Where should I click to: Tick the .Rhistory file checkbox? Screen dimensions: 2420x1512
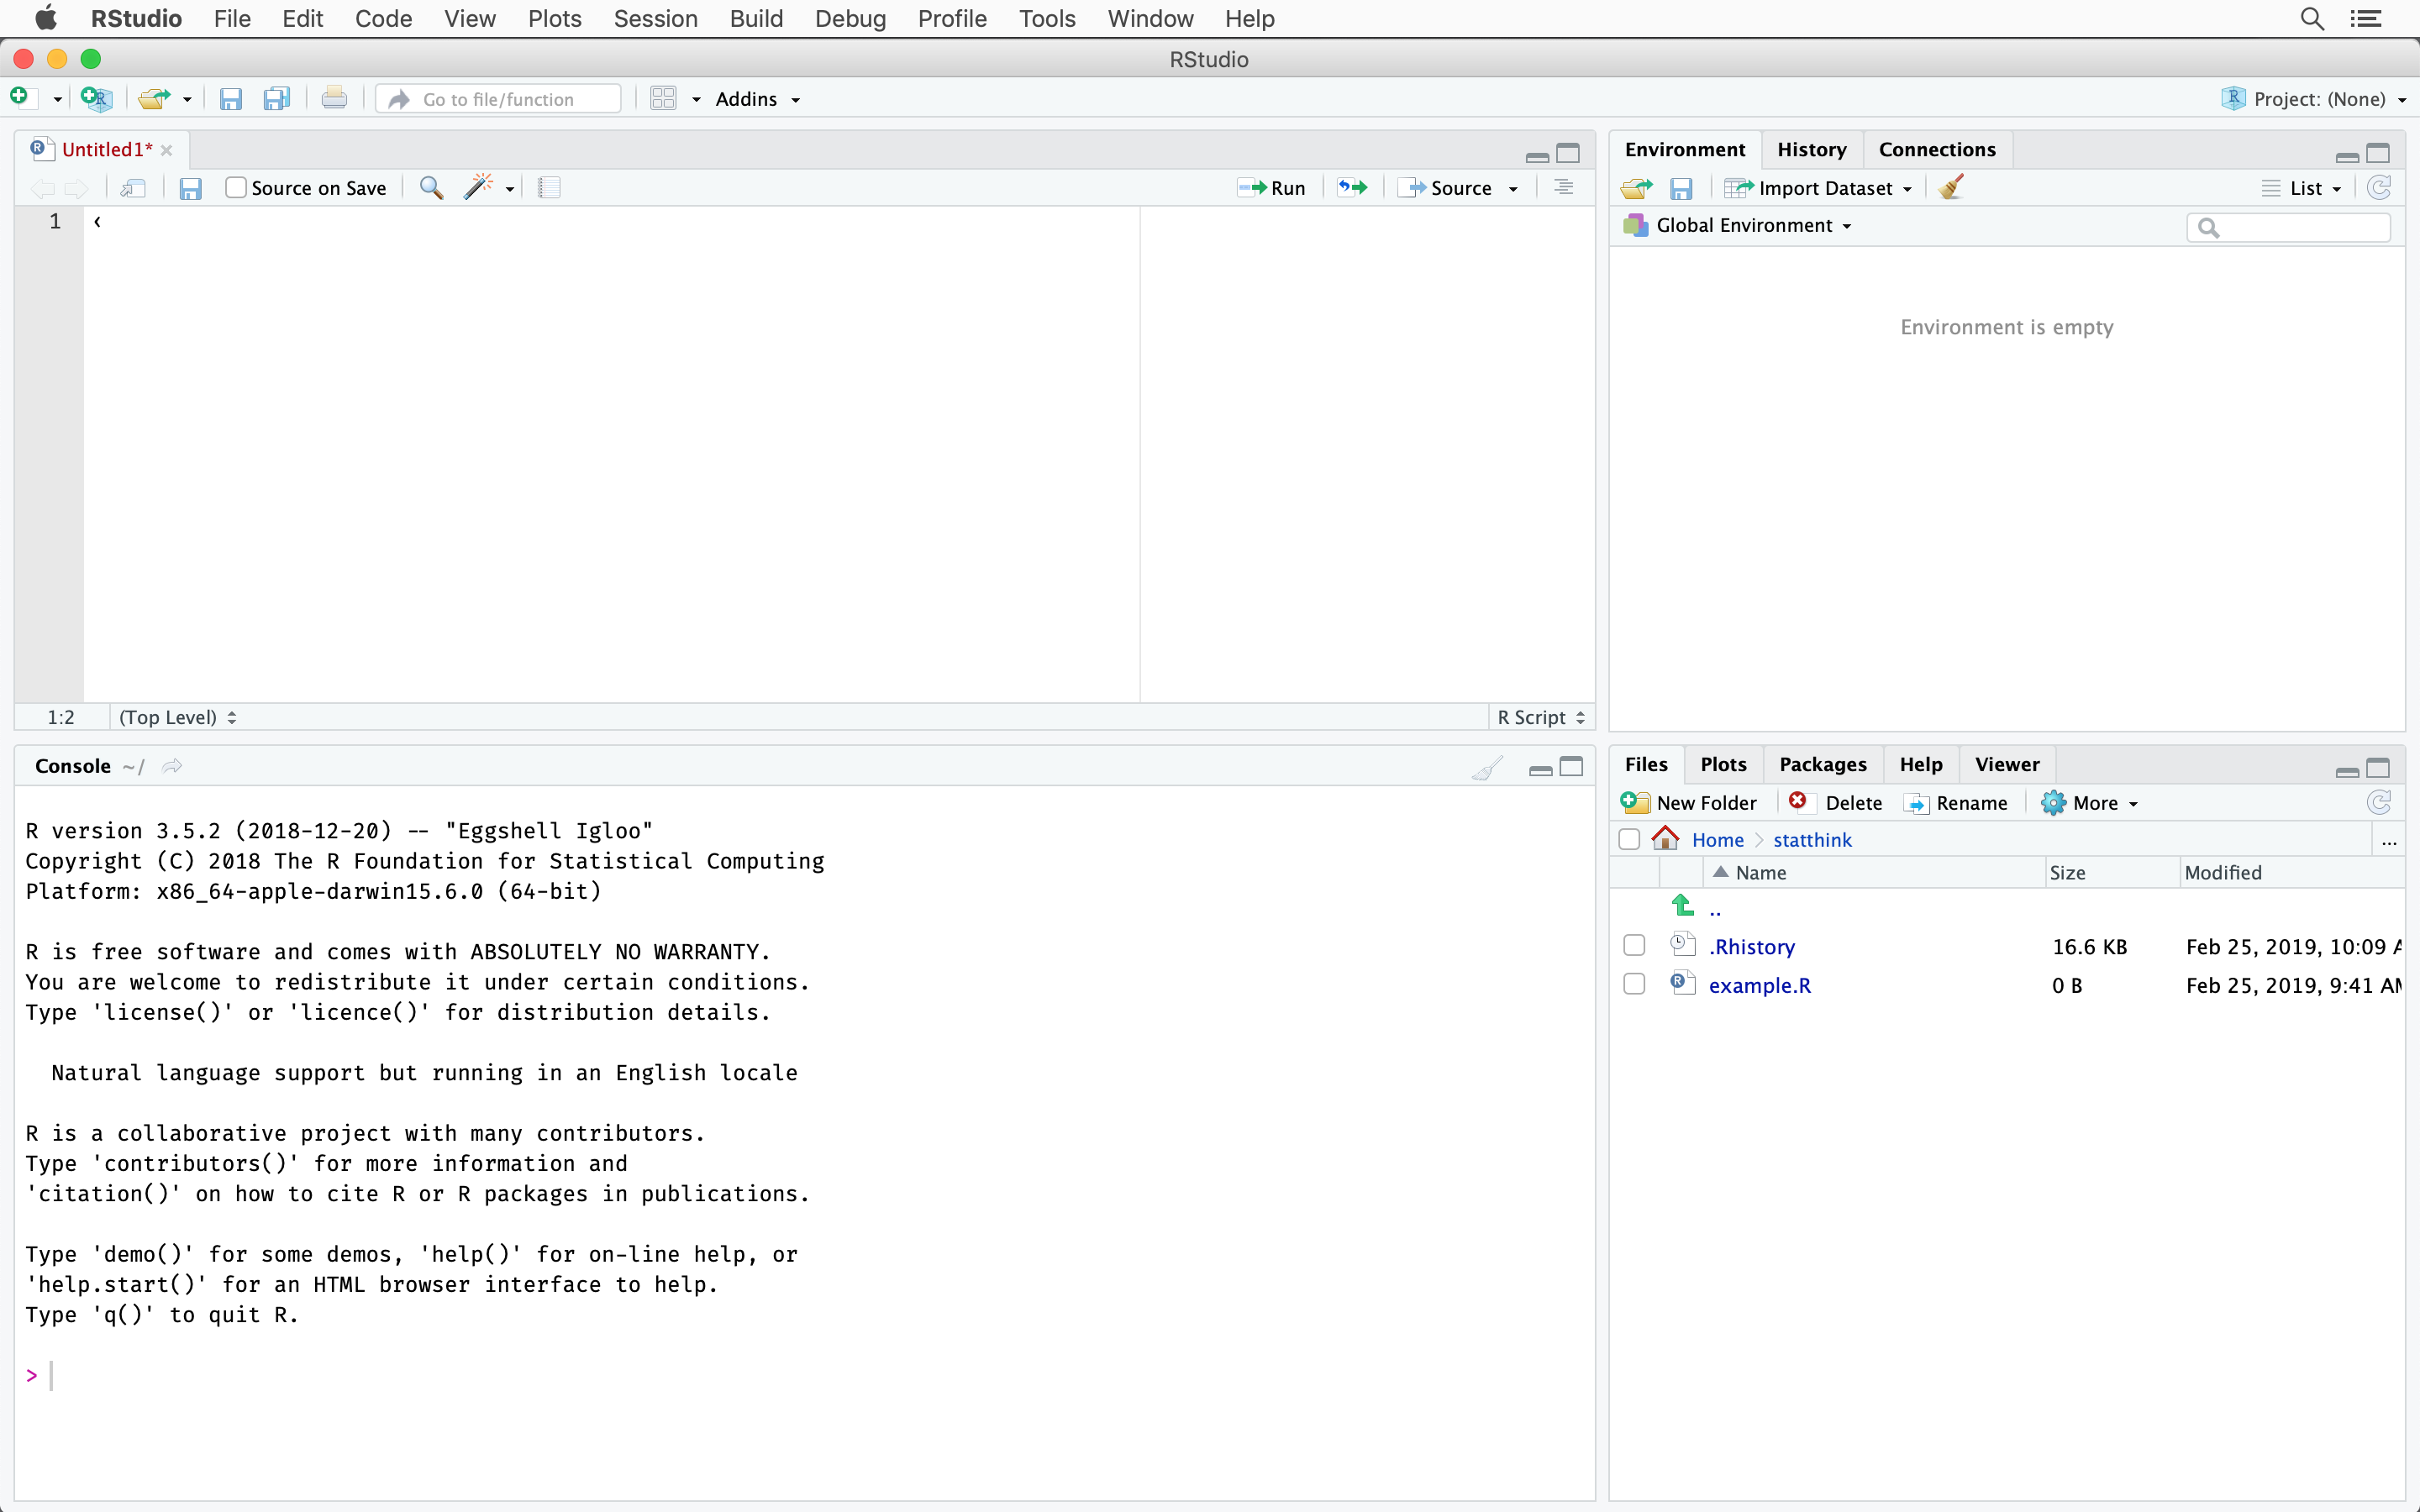(x=1634, y=946)
